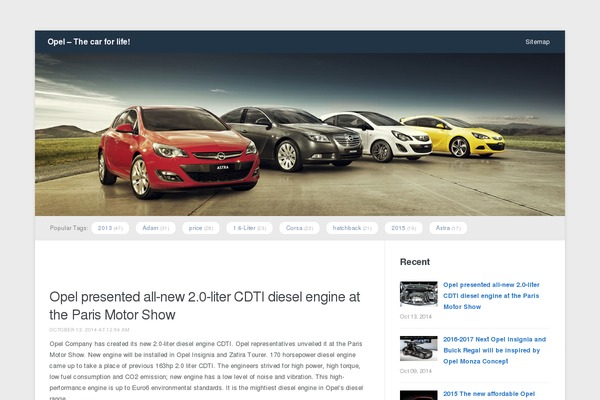Select the price popular tag

point(201,228)
